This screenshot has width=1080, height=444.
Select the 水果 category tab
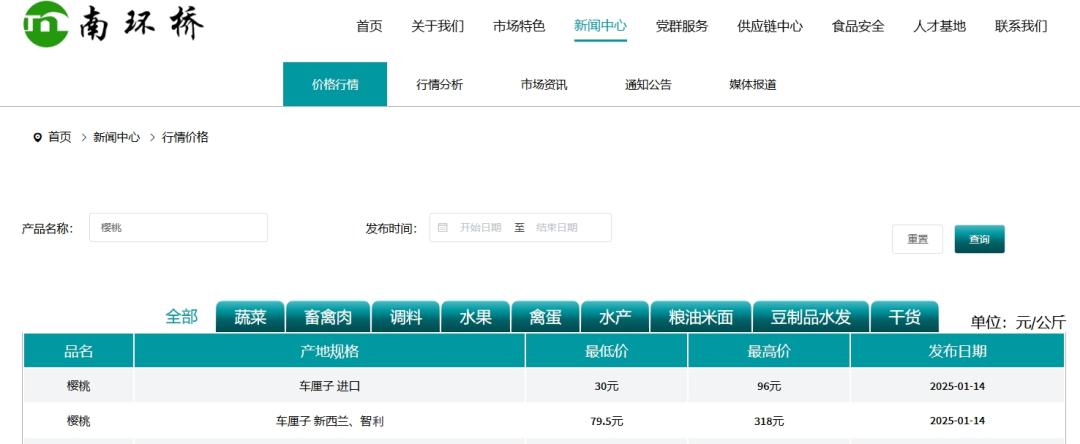click(x=475, y=317)
